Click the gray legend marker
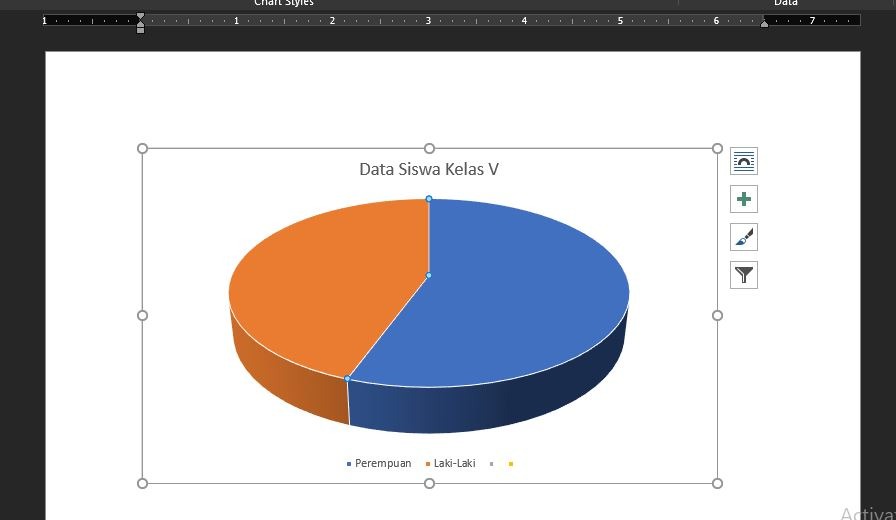896x520 pixels. click(491, 464)
